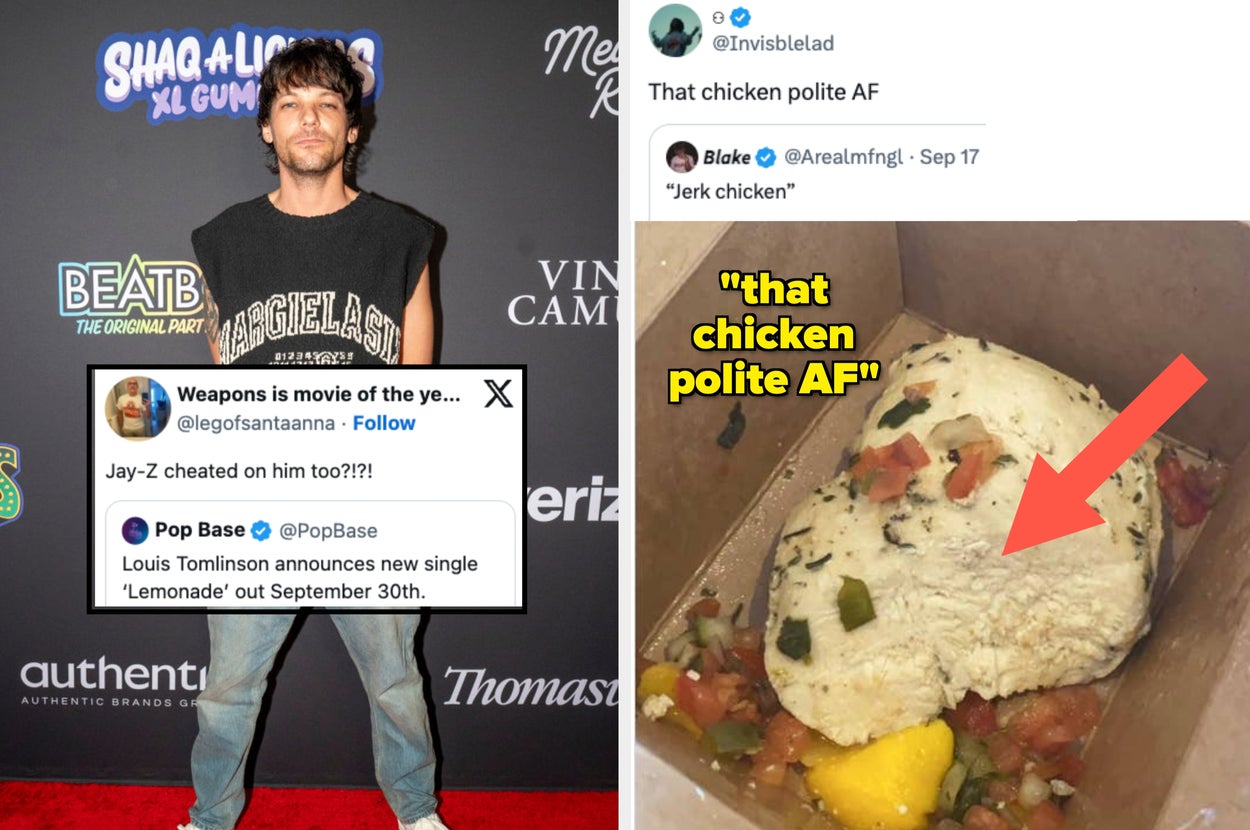Image resolution: width=1250 pixels, height=830 pixels.
Task: Click the @PopBase handle
Action: pos(328,530)
